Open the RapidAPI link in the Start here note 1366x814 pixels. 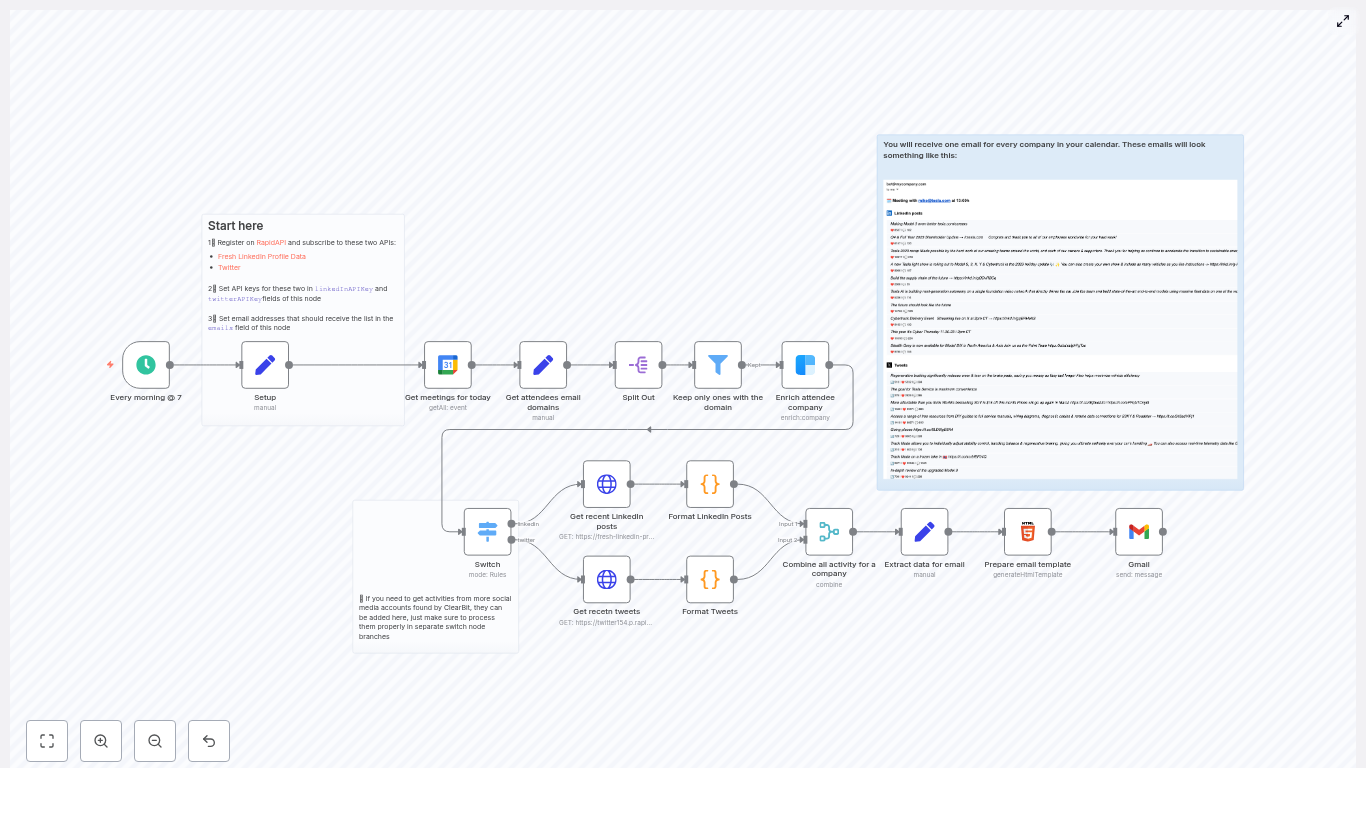pyautogui.click(x=270, y=242)
